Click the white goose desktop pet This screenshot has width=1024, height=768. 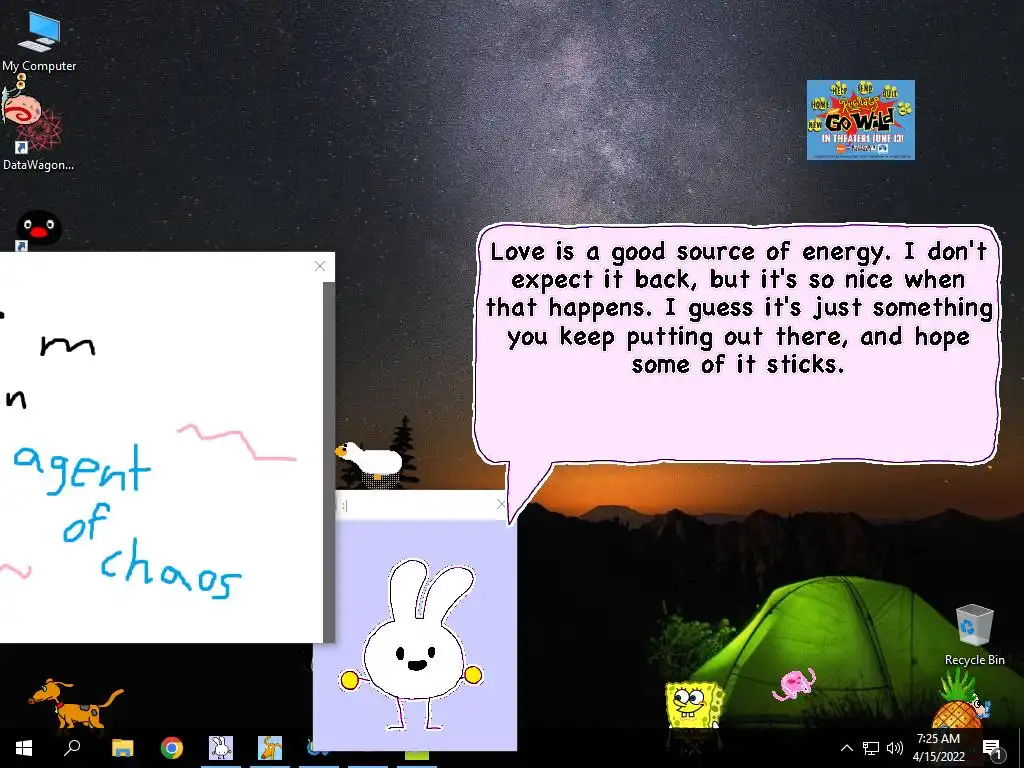tap(369, 459)
